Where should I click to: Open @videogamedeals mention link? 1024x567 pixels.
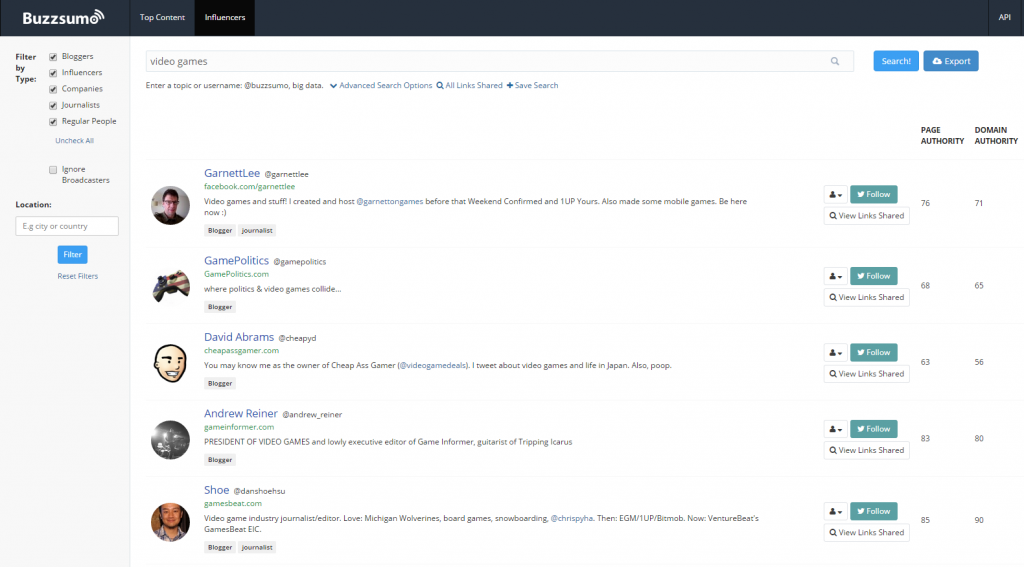[433, 365]
